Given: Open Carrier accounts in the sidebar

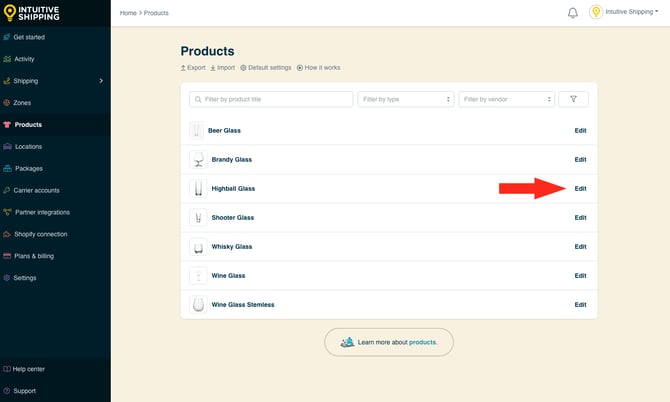Looking at the screenshot, I should click(x=36, y=190).
